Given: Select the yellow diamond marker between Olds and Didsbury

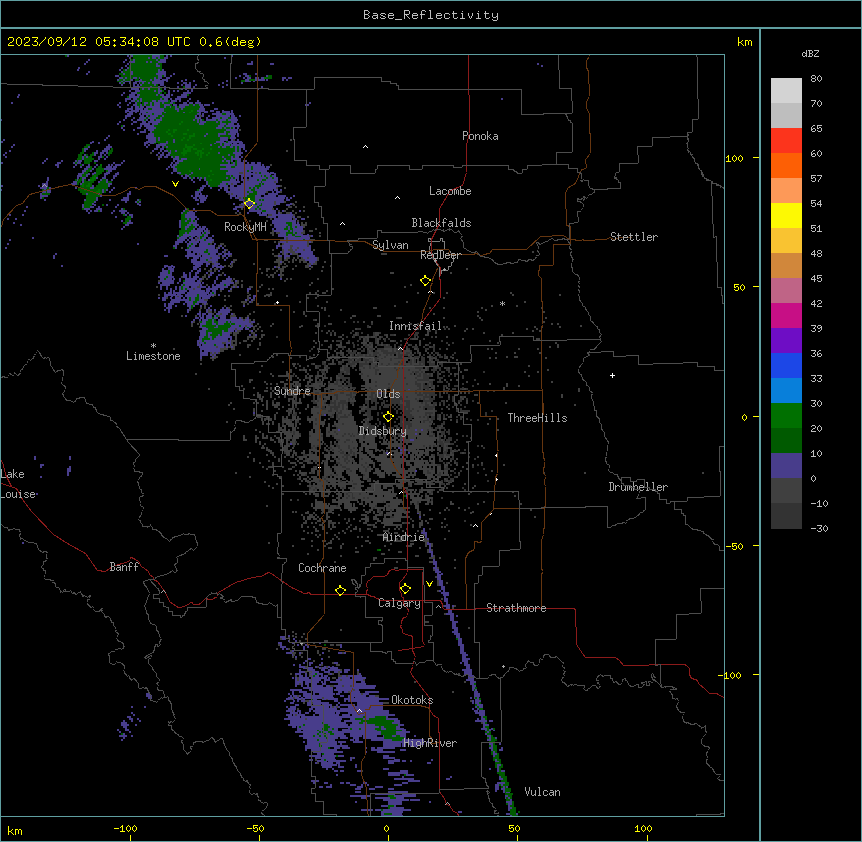Looking at the screenshot, I should pyautogui.click(x=388, y=416).
